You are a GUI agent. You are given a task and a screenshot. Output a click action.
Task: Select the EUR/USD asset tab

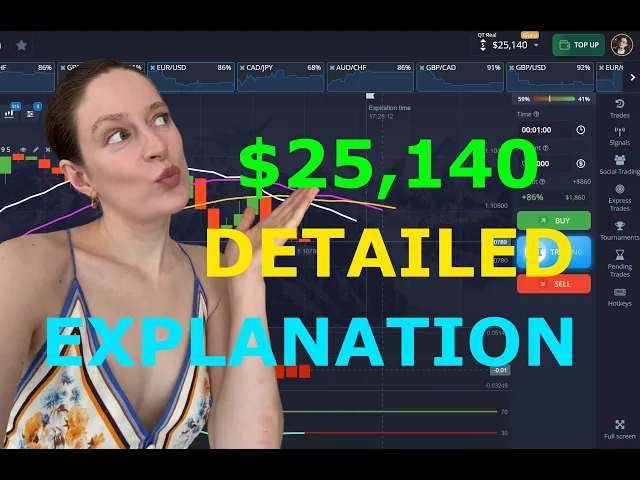coord(191,76)
